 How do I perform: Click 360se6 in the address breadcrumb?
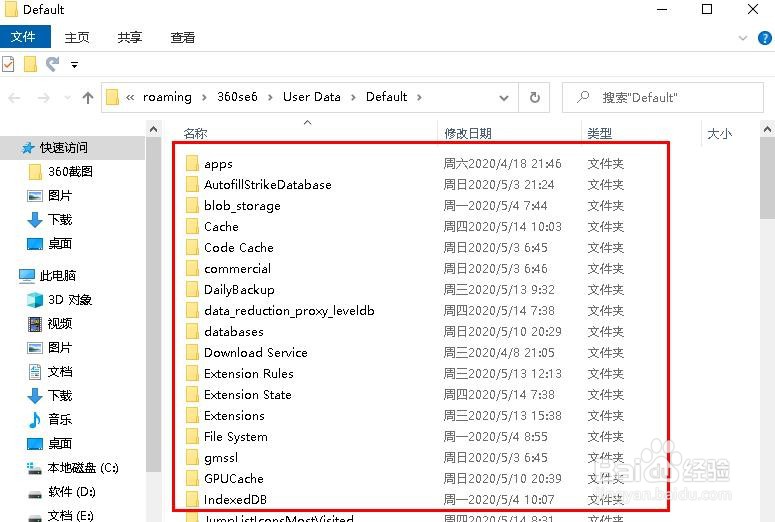pyautogui.click(x=237, y=97)
